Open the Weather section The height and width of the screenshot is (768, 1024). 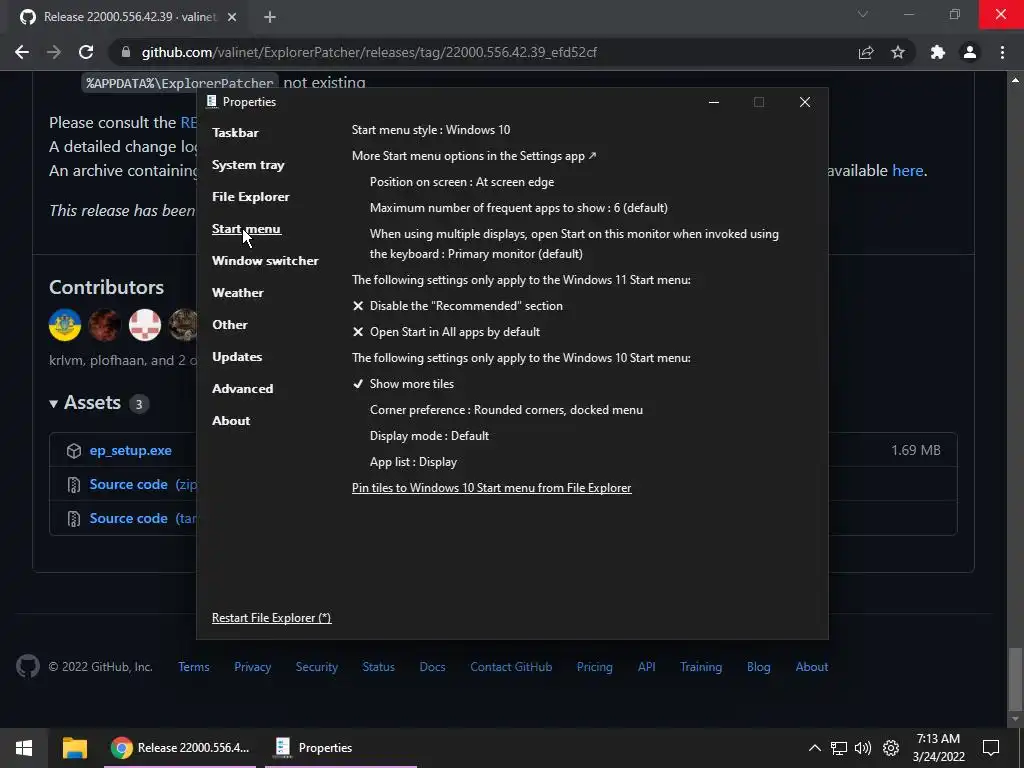(x=238, y=293)
